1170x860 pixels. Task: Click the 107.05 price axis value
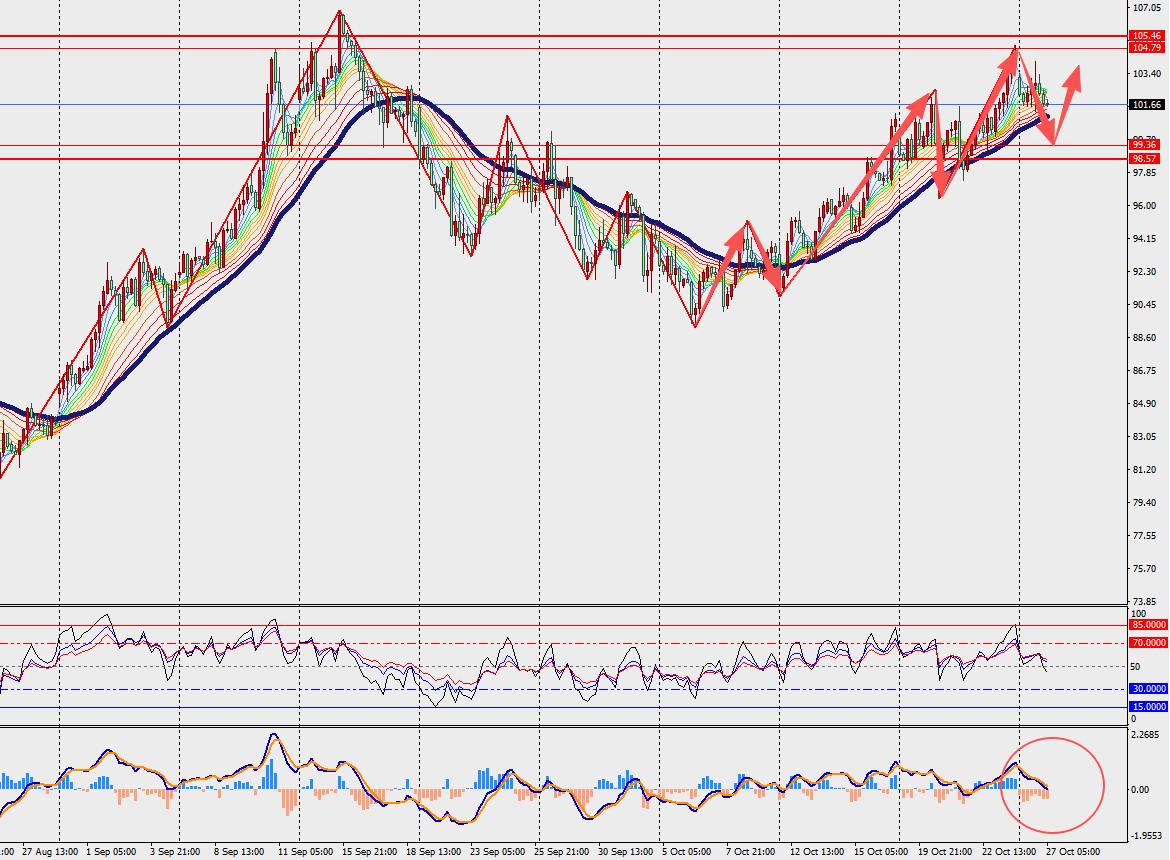[1147, 7]
